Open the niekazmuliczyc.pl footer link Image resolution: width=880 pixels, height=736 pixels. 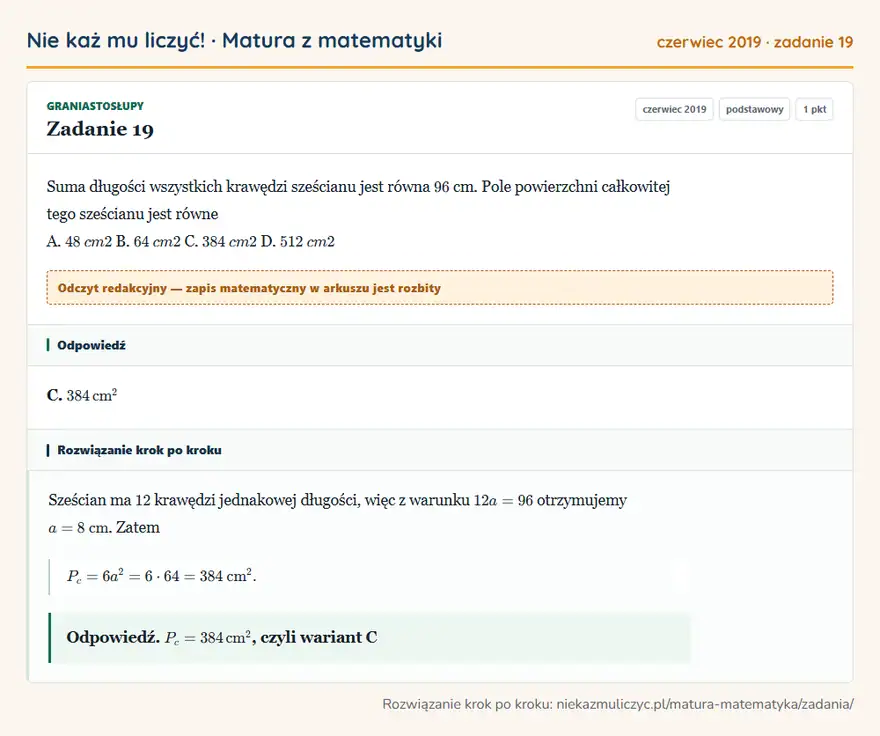tap(705, 704)
